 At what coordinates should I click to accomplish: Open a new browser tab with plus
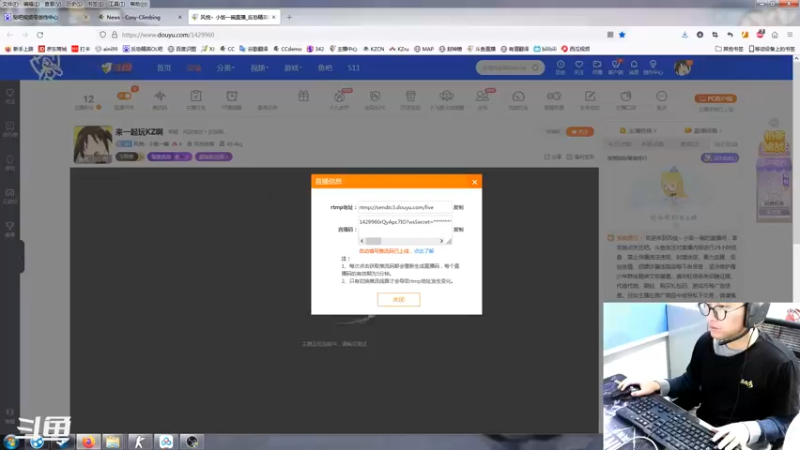pos(289,17)
